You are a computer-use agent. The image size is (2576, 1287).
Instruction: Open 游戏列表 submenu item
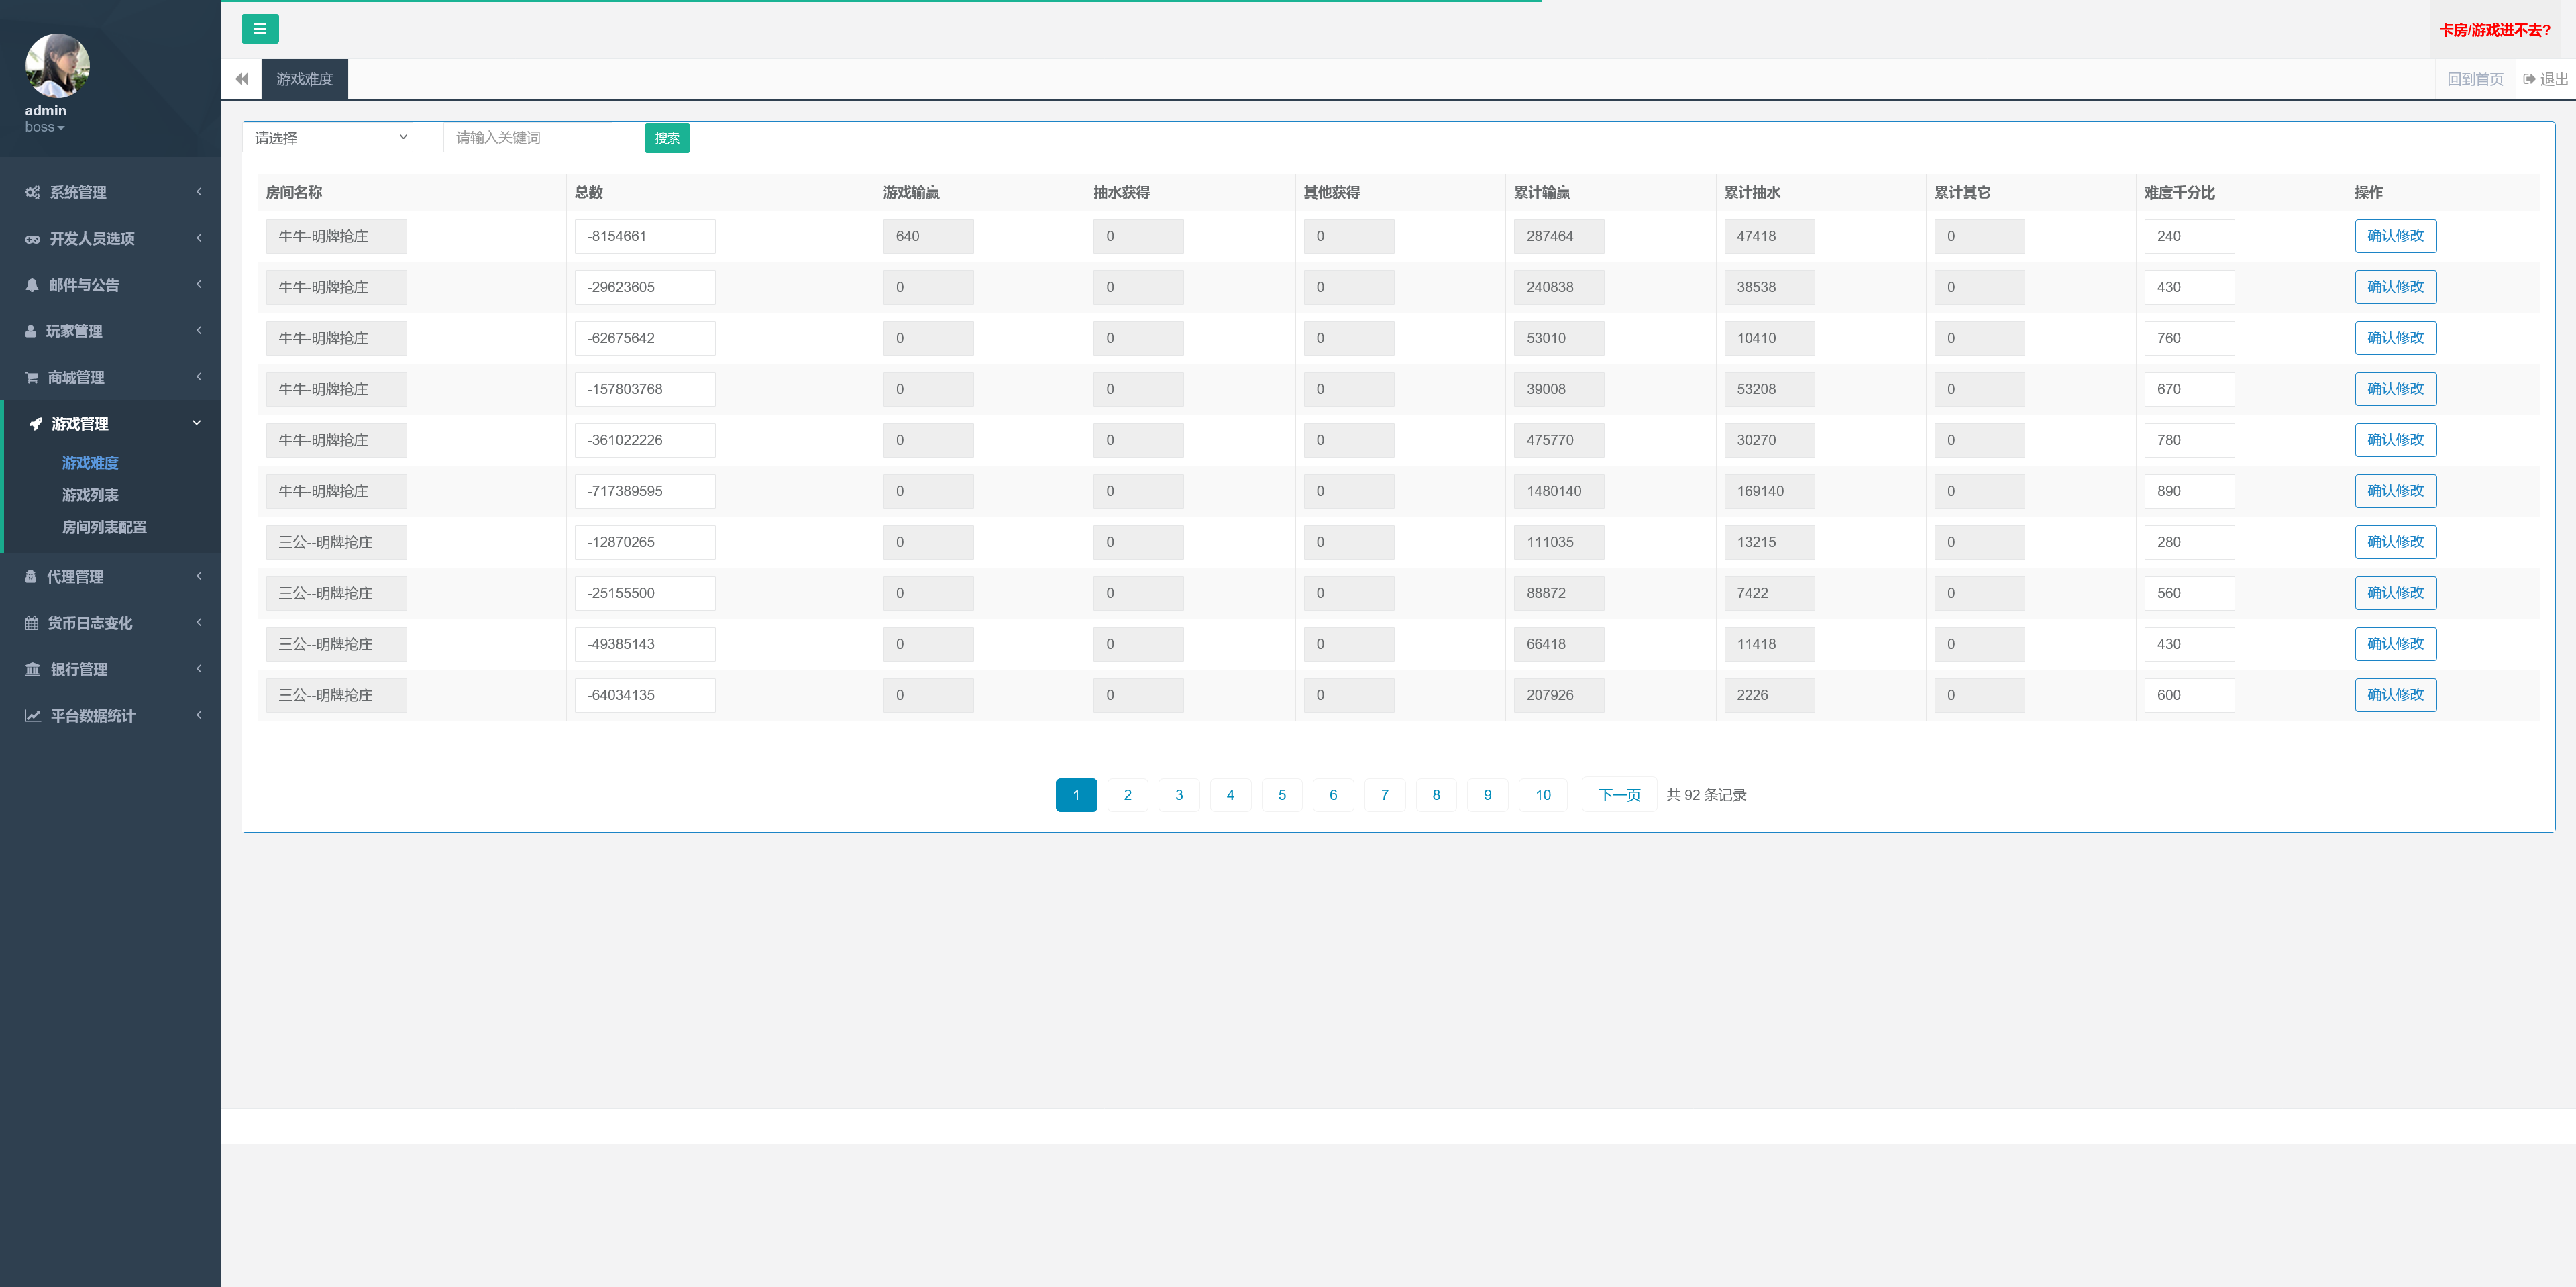(90, 495)
